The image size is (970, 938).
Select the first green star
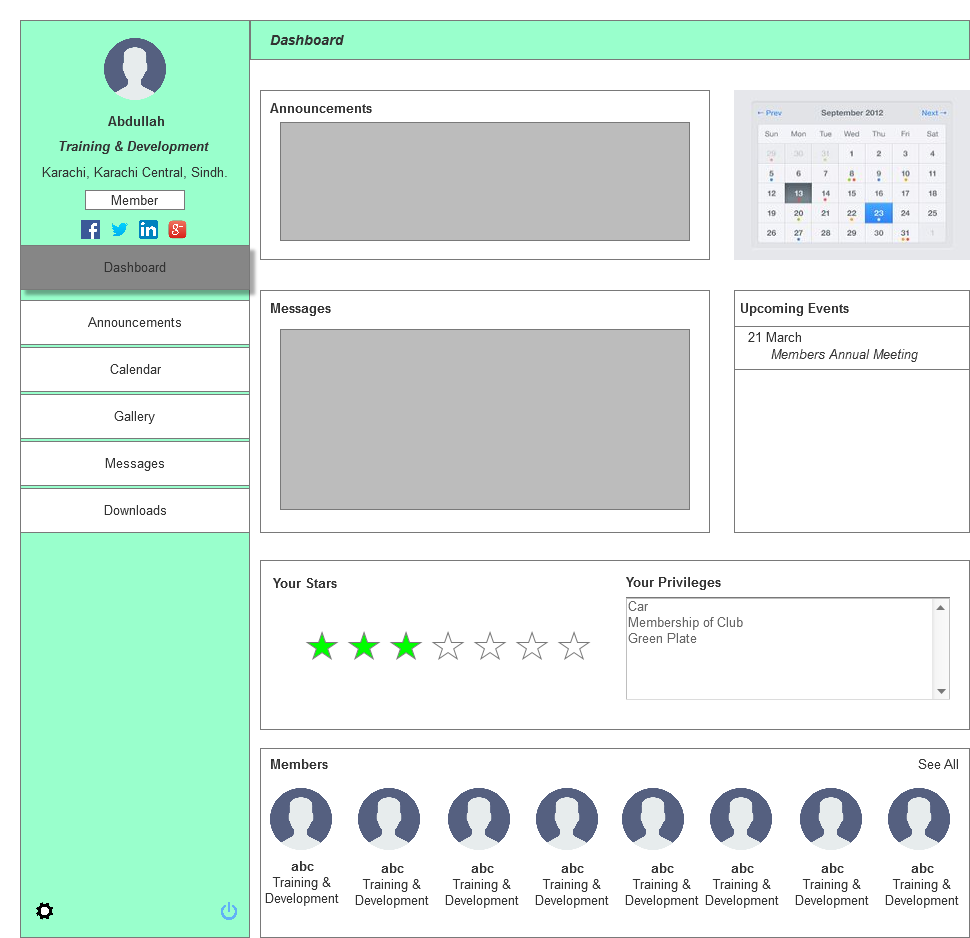pyautogui.click(x=322, y=647)
